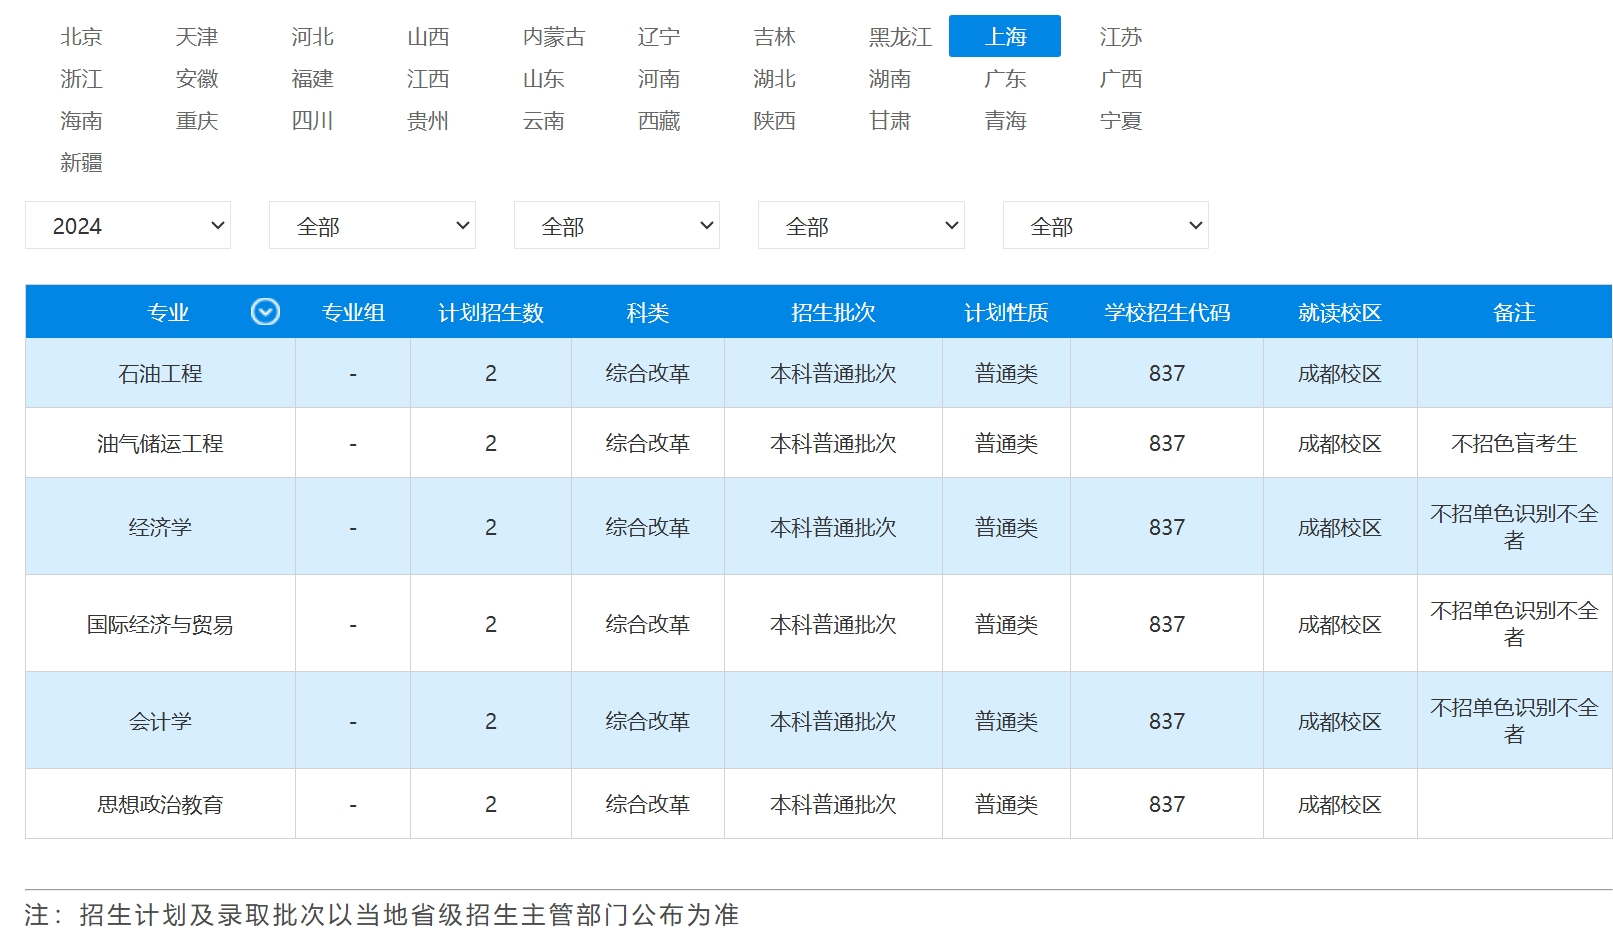1613x952 pixels.
Task: Choose the 广西 province link
Action: point(1121,79)
